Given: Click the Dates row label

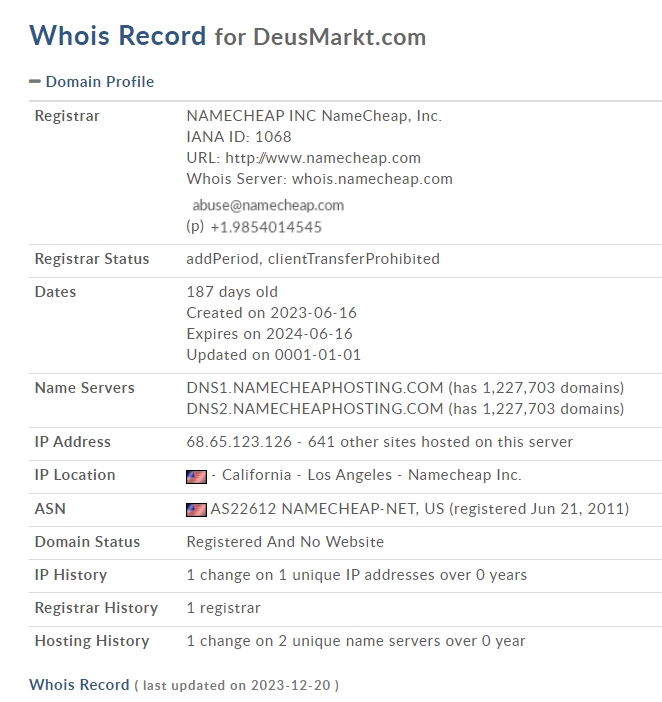Looking at the screenshot, I should click(56, 292).
